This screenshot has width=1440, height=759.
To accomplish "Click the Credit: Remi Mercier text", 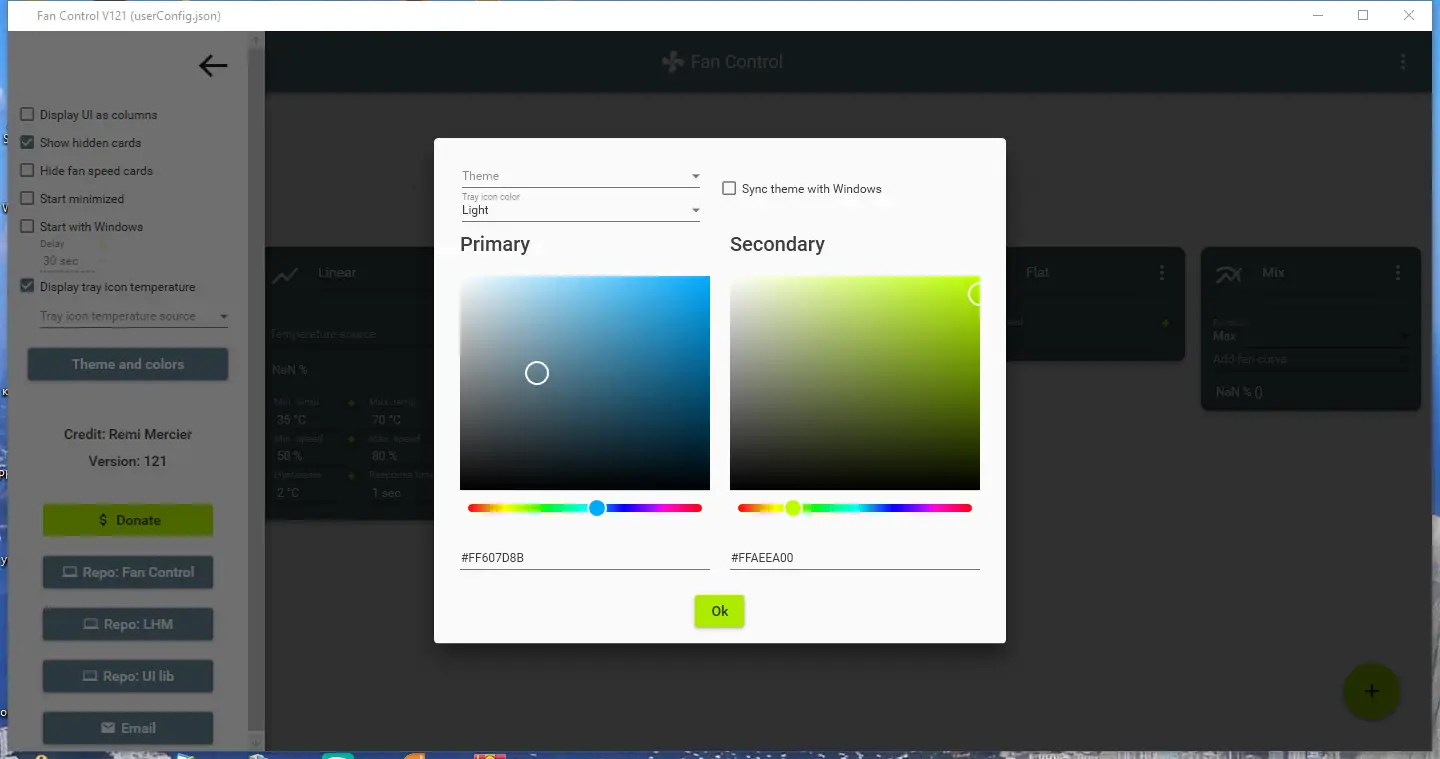I will [x=128, y=434].
